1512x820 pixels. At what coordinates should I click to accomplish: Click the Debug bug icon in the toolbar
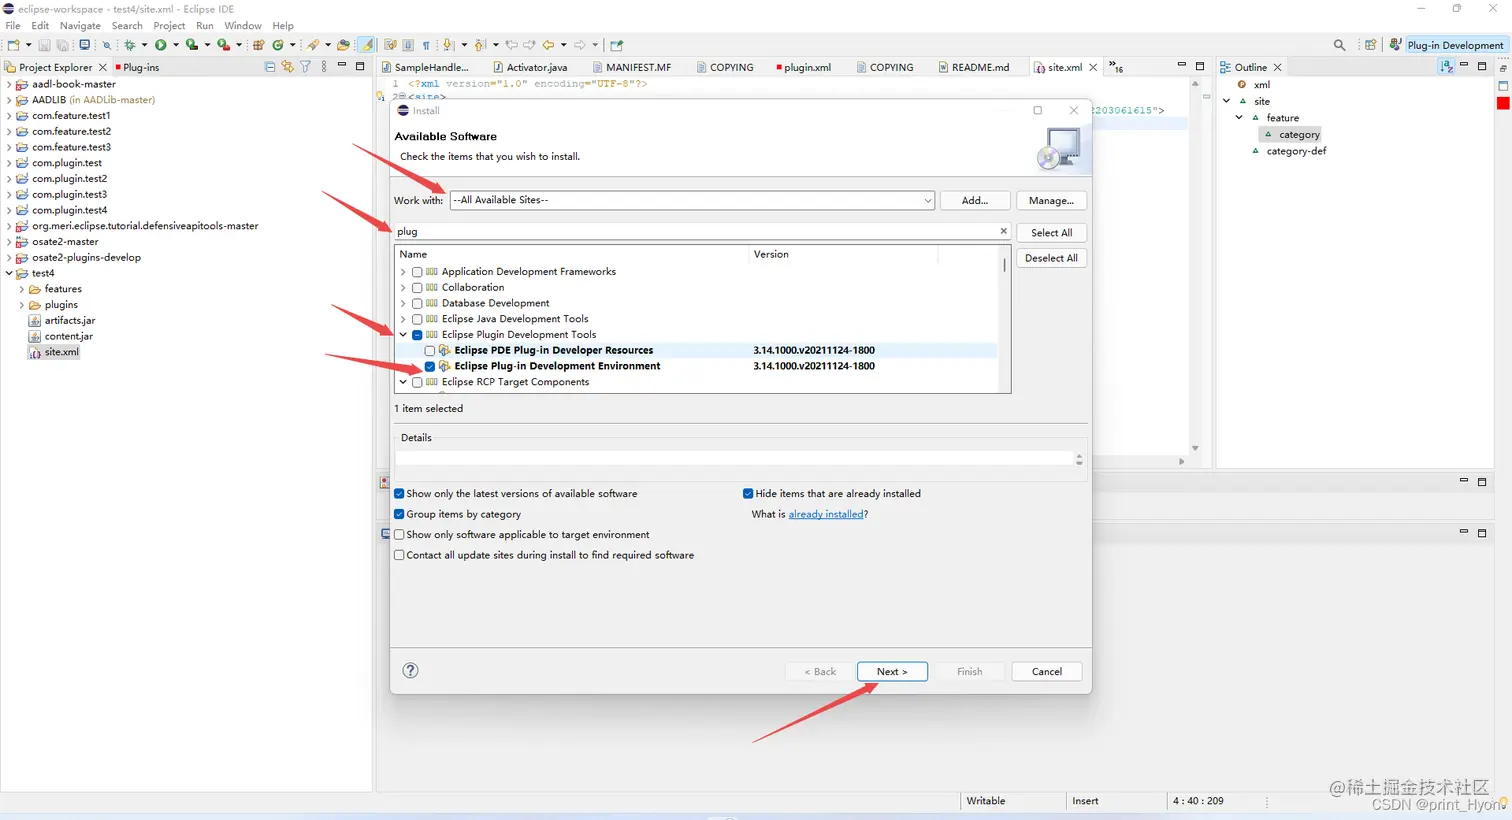(x=129, y=45)
